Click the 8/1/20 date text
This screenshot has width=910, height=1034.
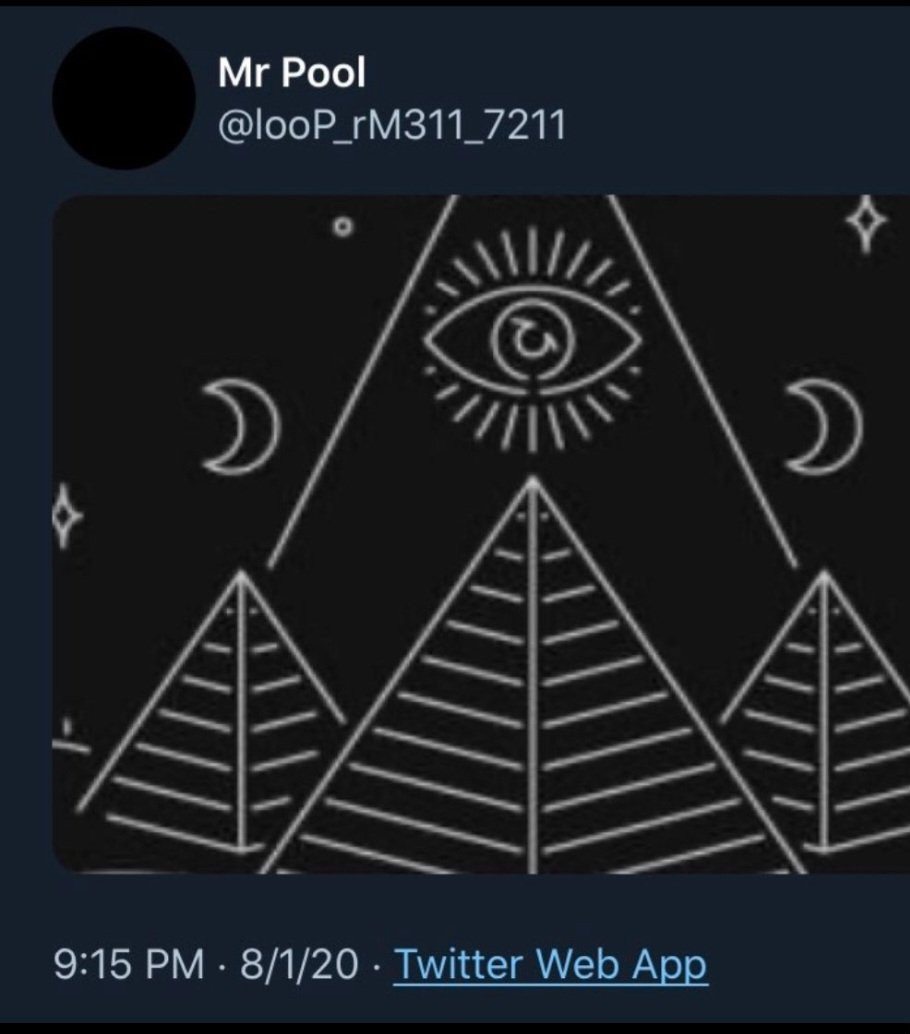(299, 964)
